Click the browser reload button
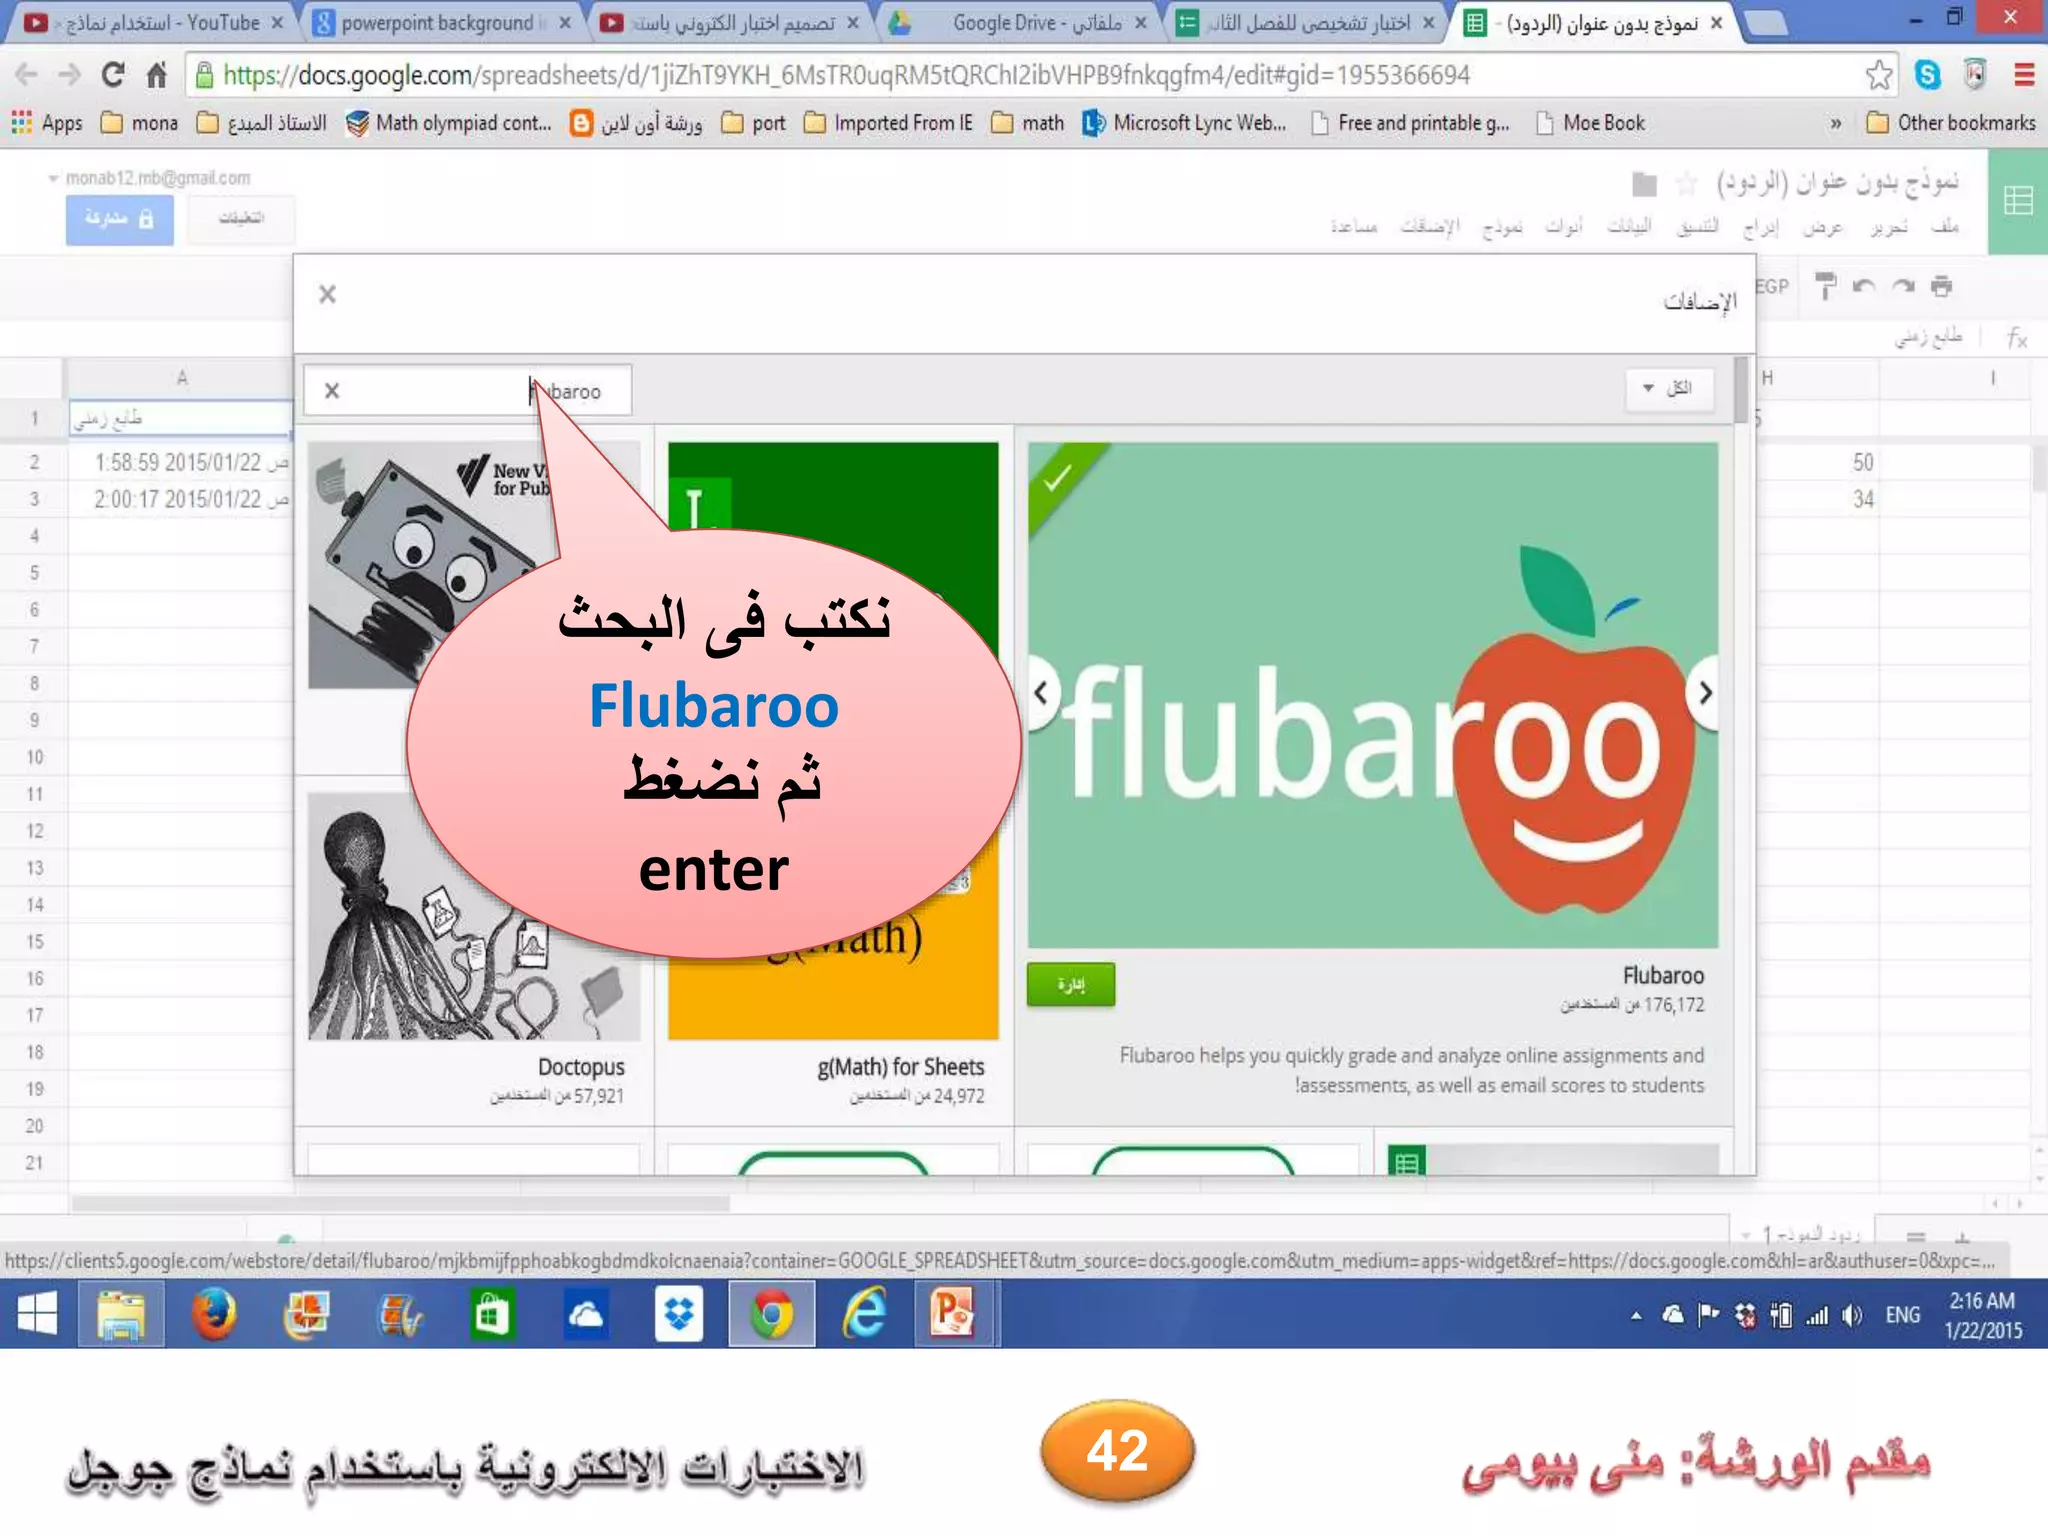Screen dimensions: 2048x1536 (x=113, y=75)
